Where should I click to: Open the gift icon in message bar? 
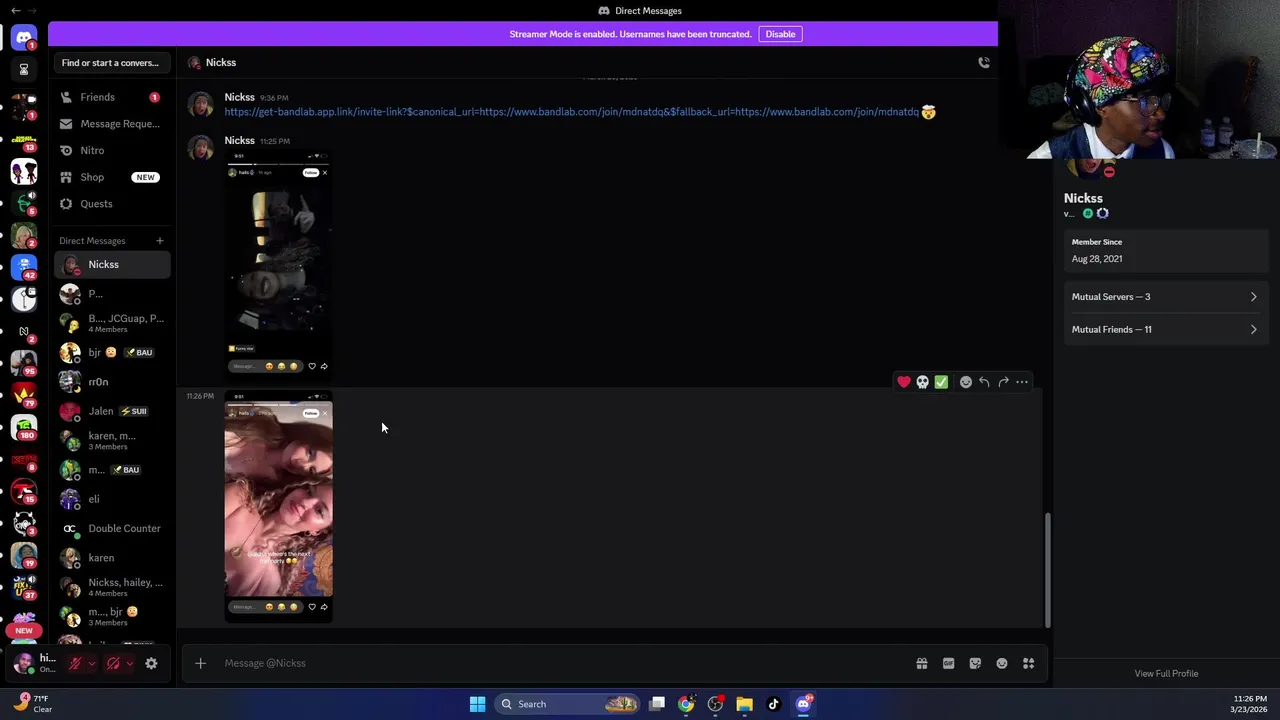click(922, 663)
